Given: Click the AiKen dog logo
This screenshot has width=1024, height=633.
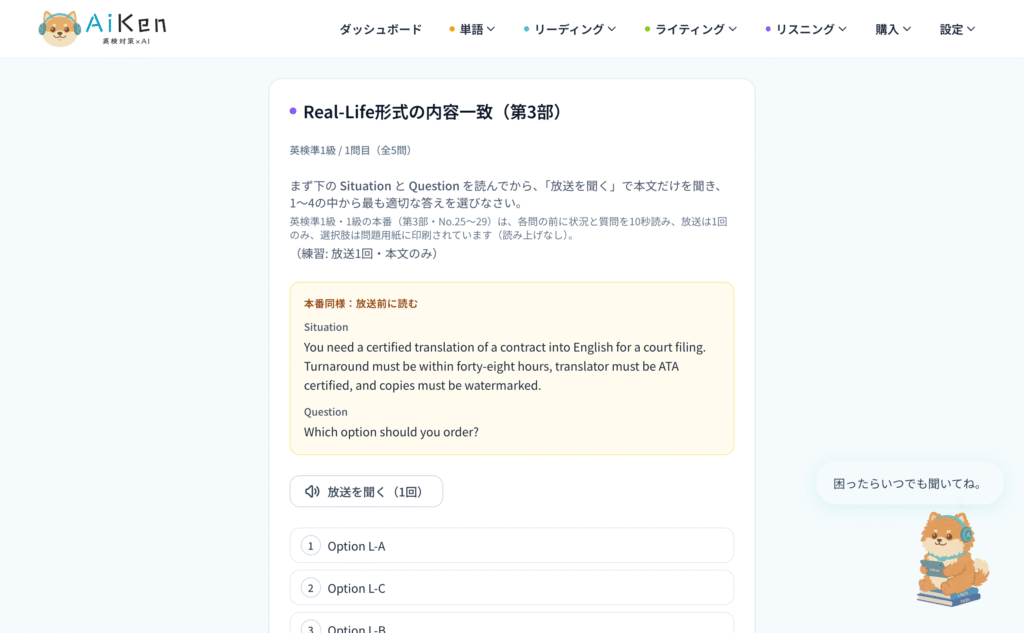Looking at the screenshot, I should pyautogui.click(x=59, y=29).
